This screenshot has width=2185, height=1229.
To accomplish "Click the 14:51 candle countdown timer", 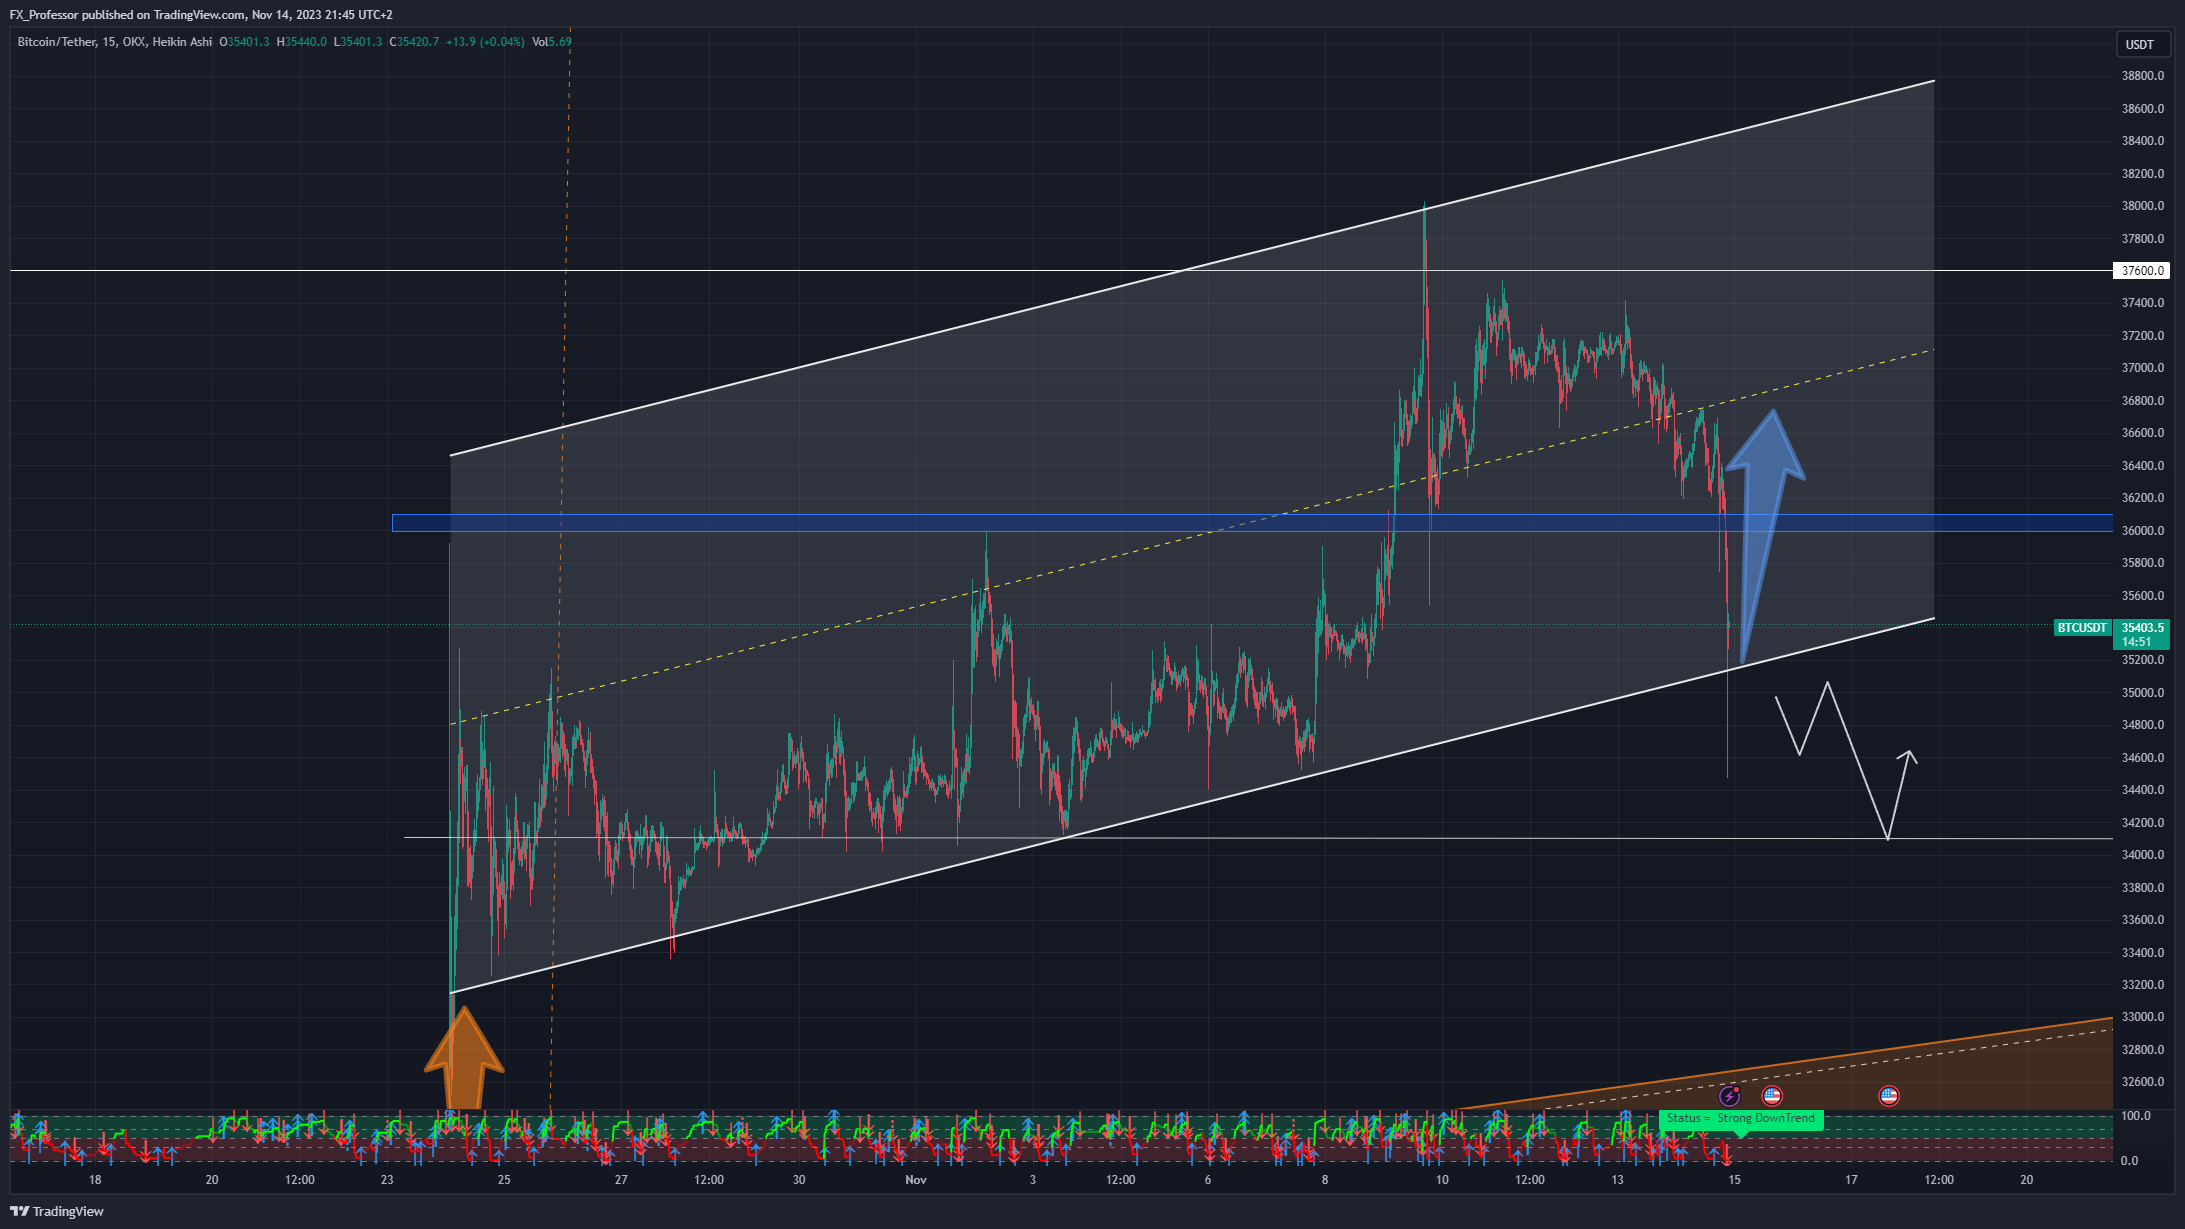I will [2136, 642].
